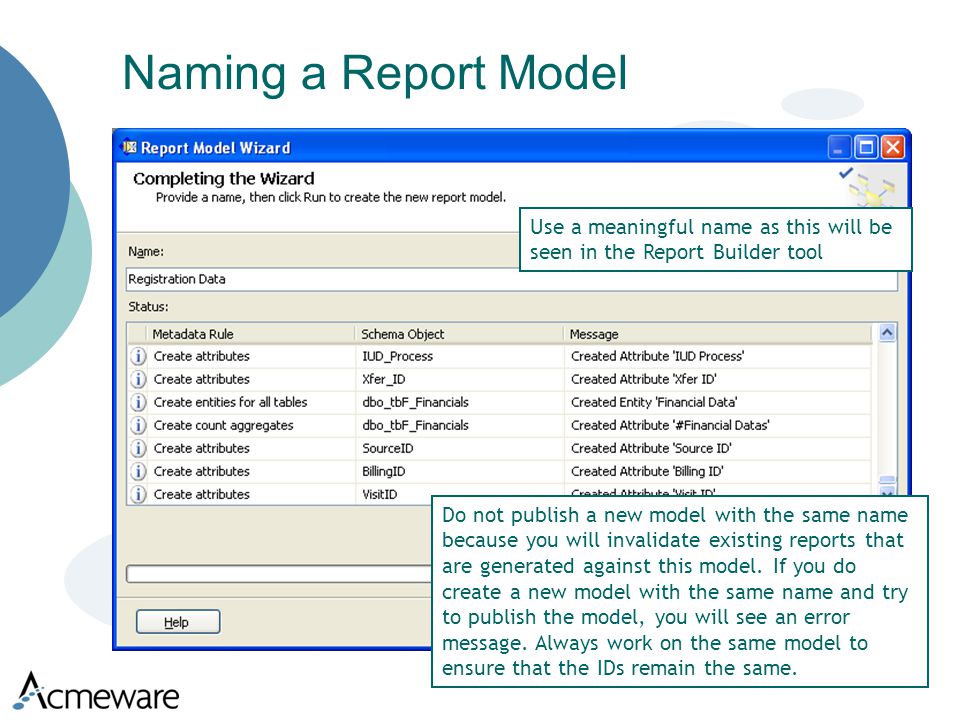Select 'Created Attribute '#Financial Datas'' message
Screen dimensions: 960x720
pos(670,426)
